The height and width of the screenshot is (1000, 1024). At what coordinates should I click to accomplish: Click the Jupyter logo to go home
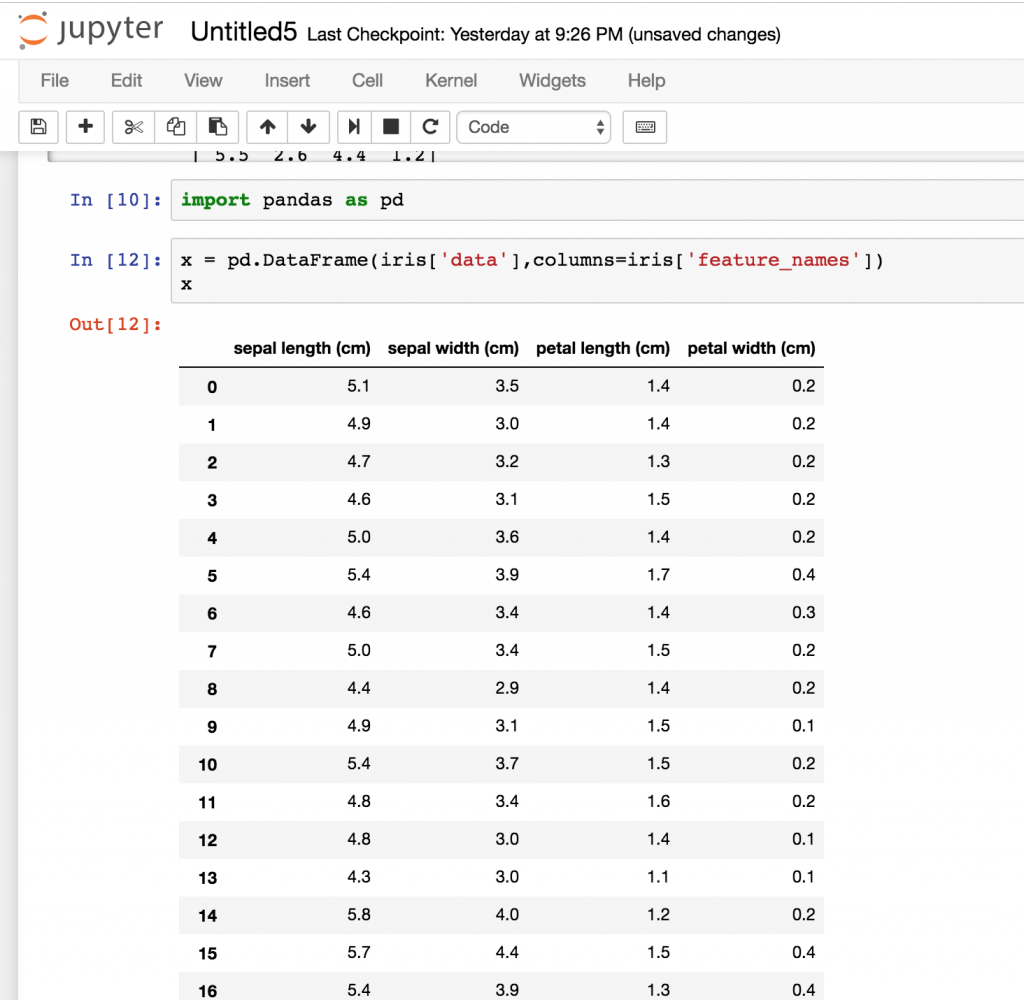tap(91, 30)
